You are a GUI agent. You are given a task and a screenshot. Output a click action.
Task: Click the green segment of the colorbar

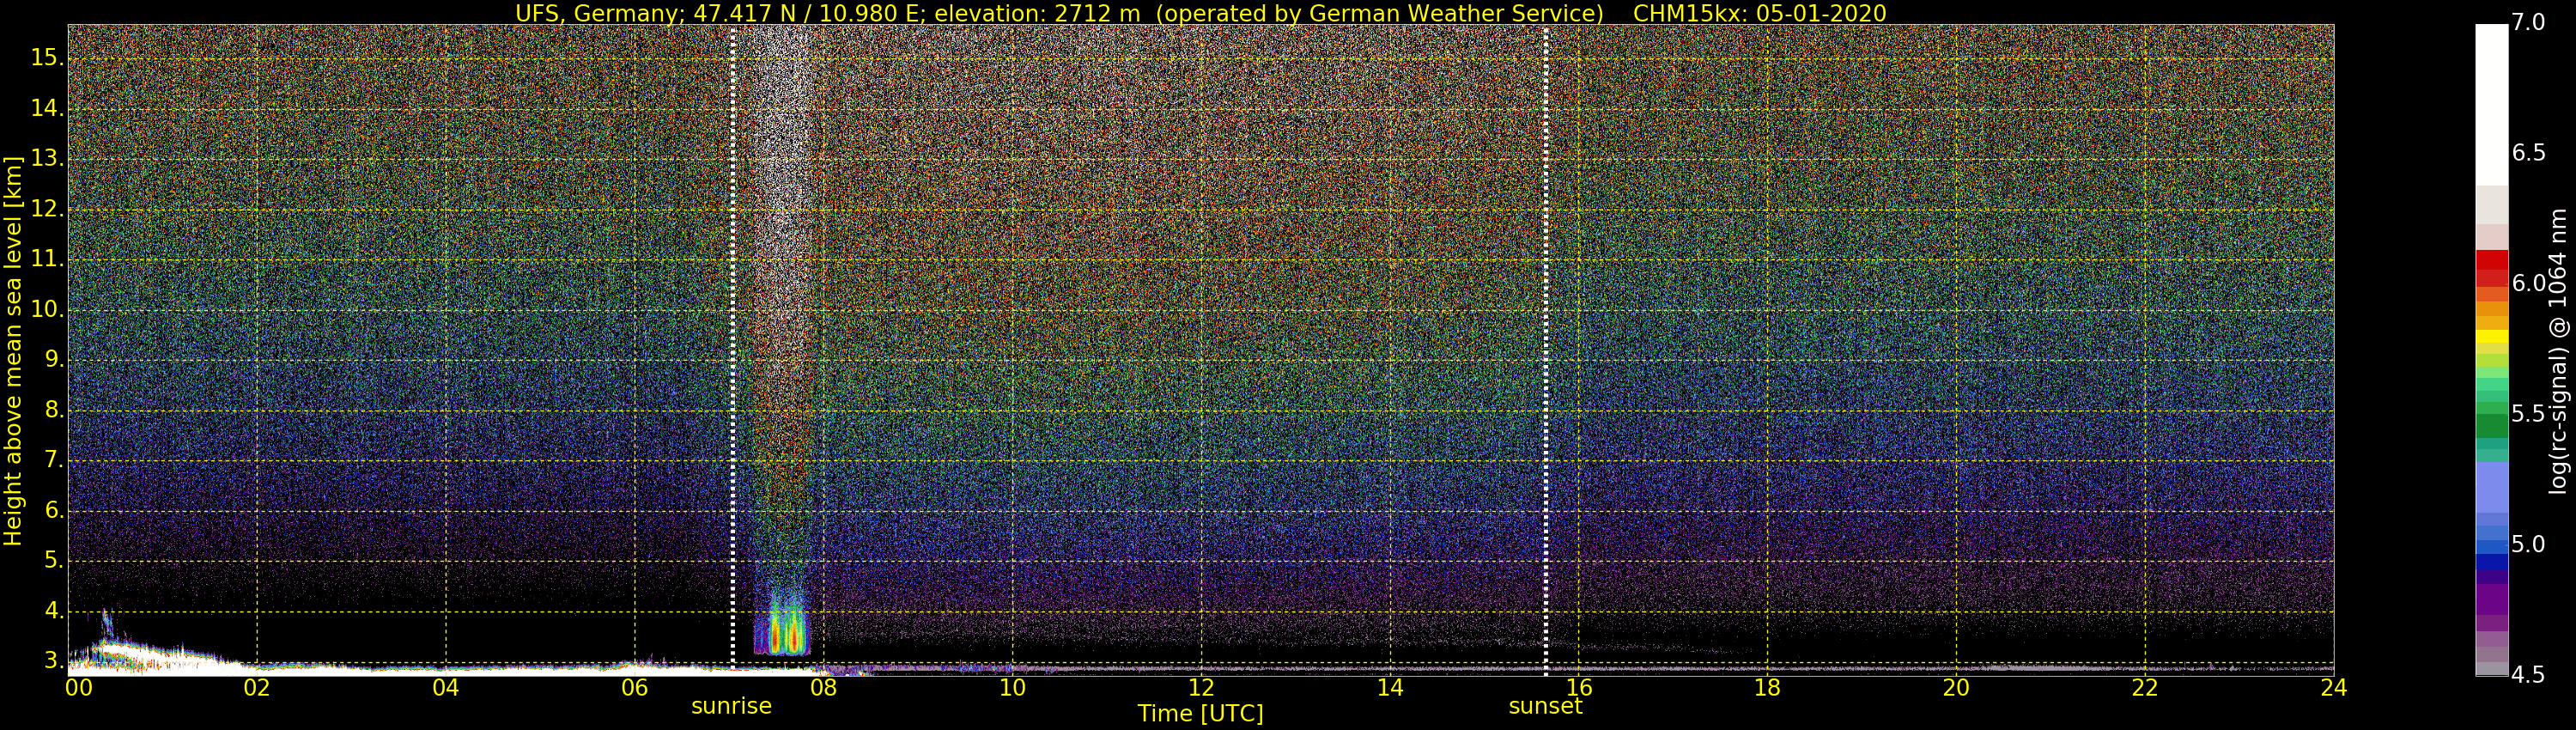point(2491,425)
